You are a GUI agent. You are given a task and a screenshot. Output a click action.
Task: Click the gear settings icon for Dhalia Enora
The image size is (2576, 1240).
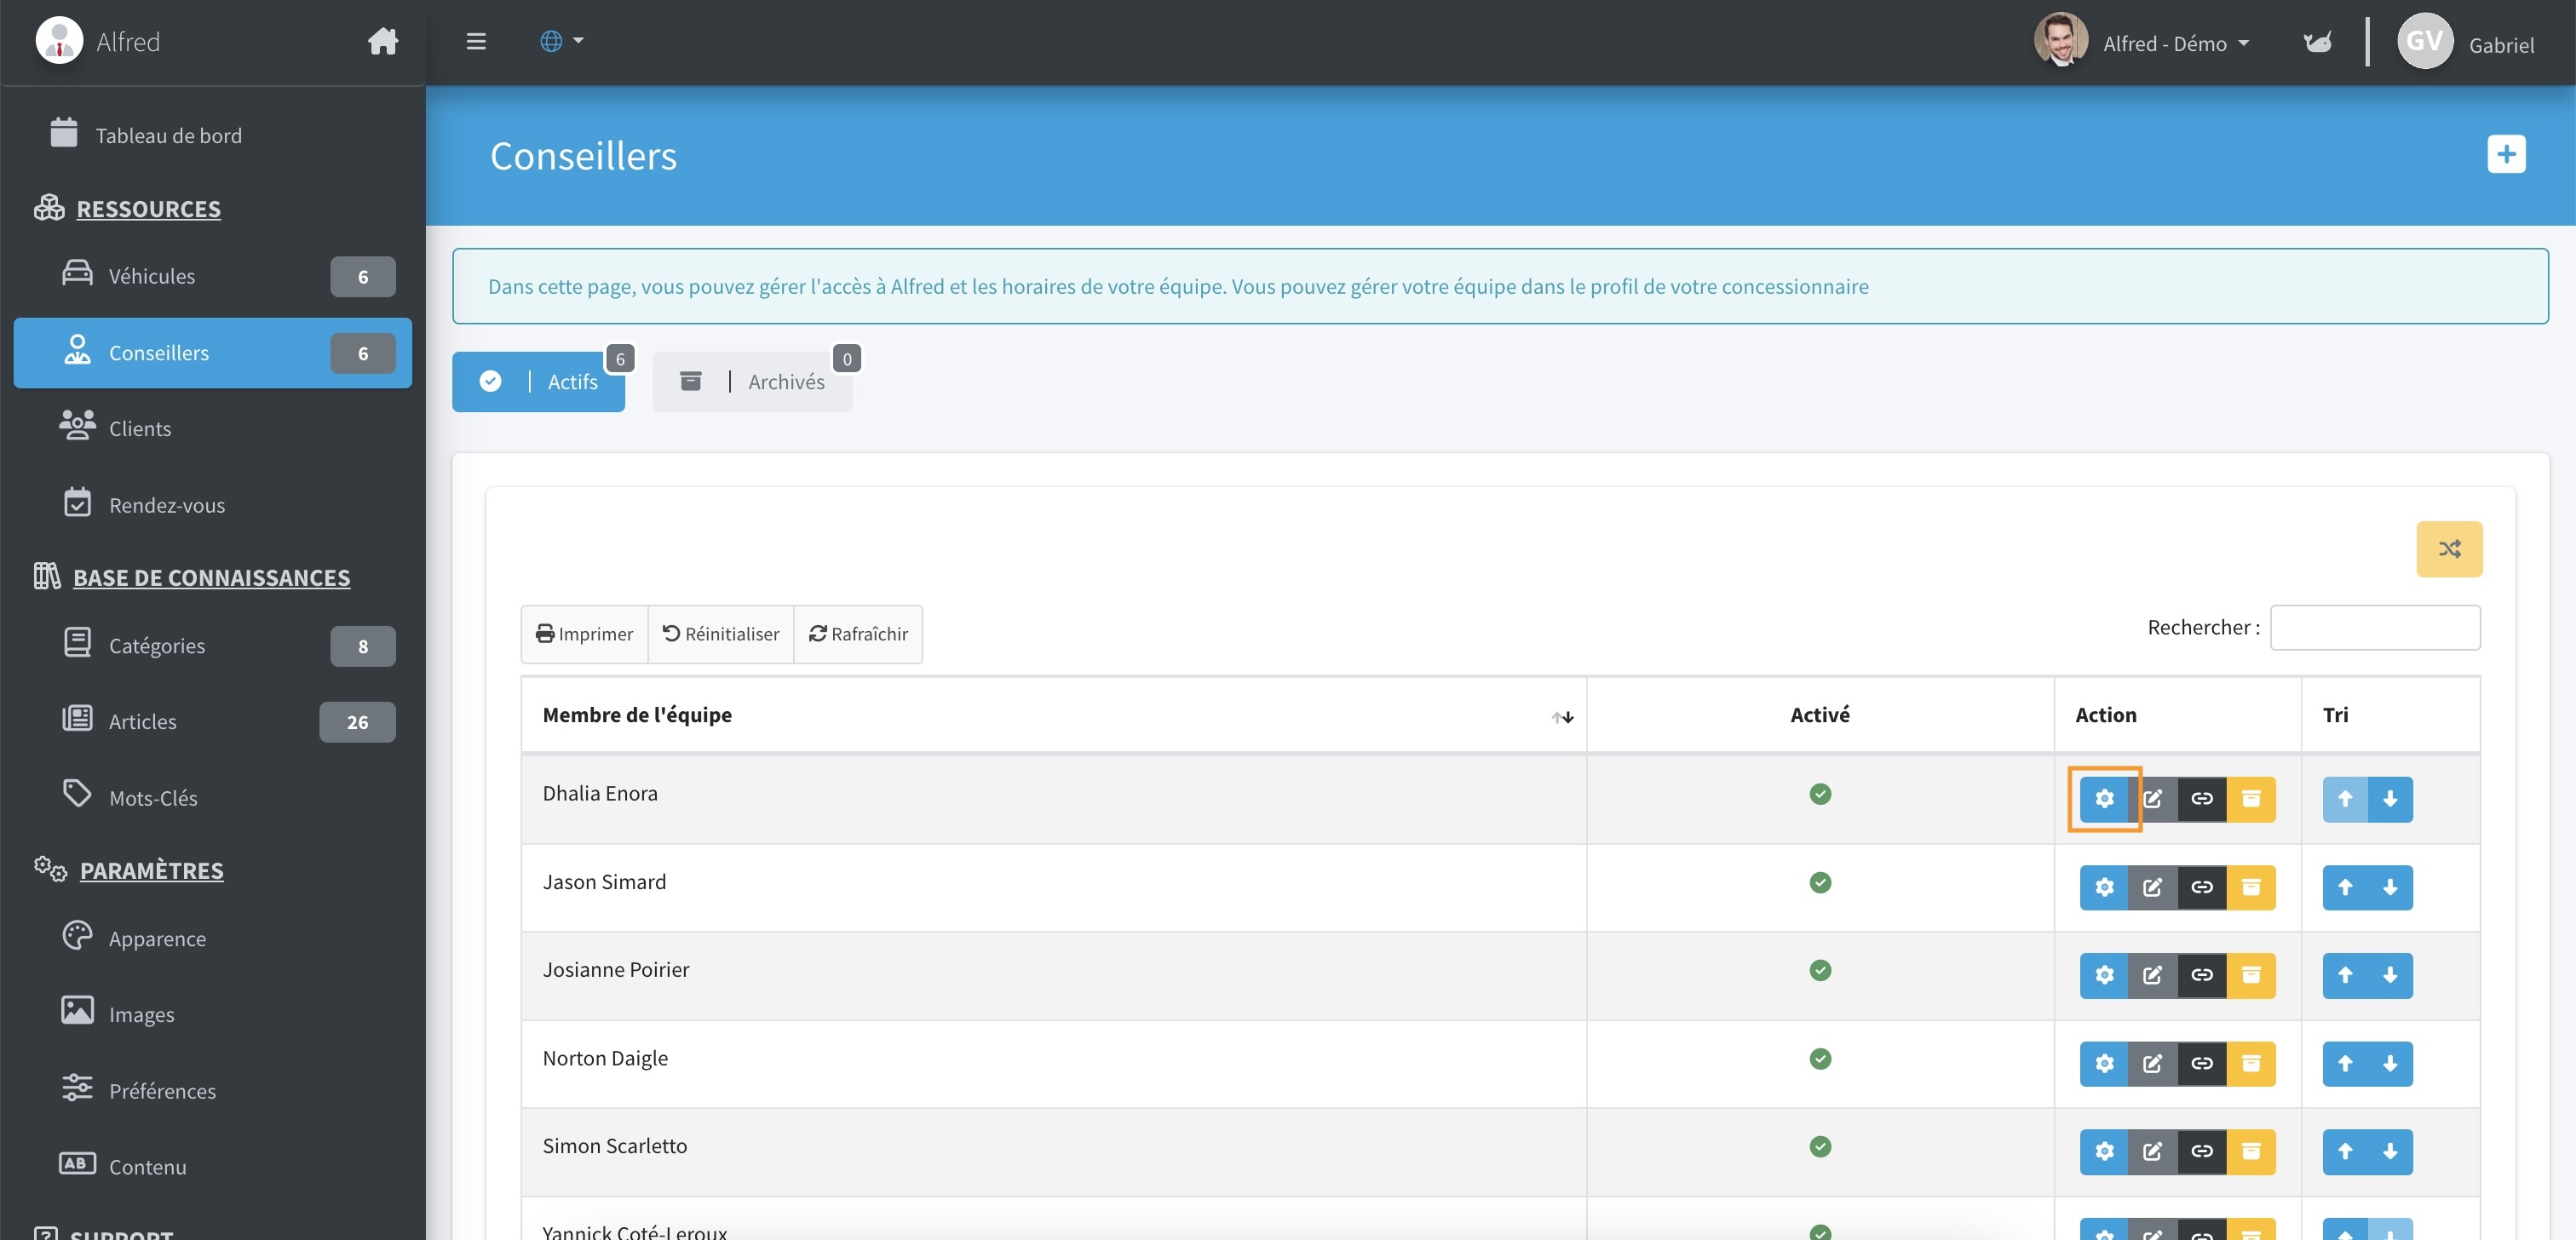2104,798
